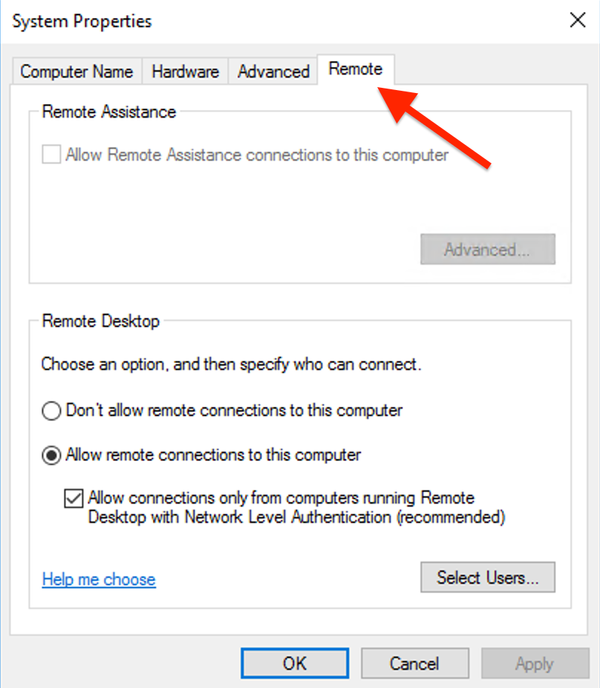The image size is (600, 688).
Task: Click the 'Choose an option' instruction text
Action: click(231, 365)
